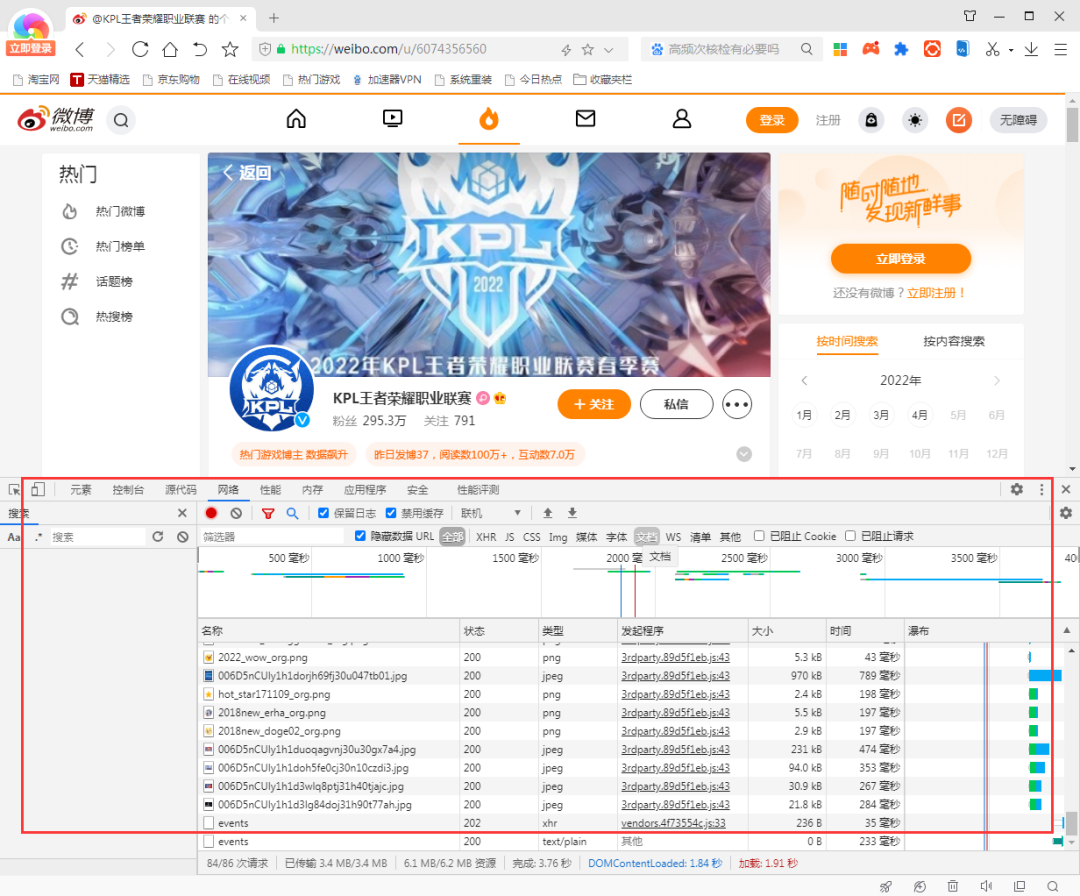Open the Weibo video icon
The height and width of the screenshot is (896, 1080).
pyautogui.click(x=393, y=119)
